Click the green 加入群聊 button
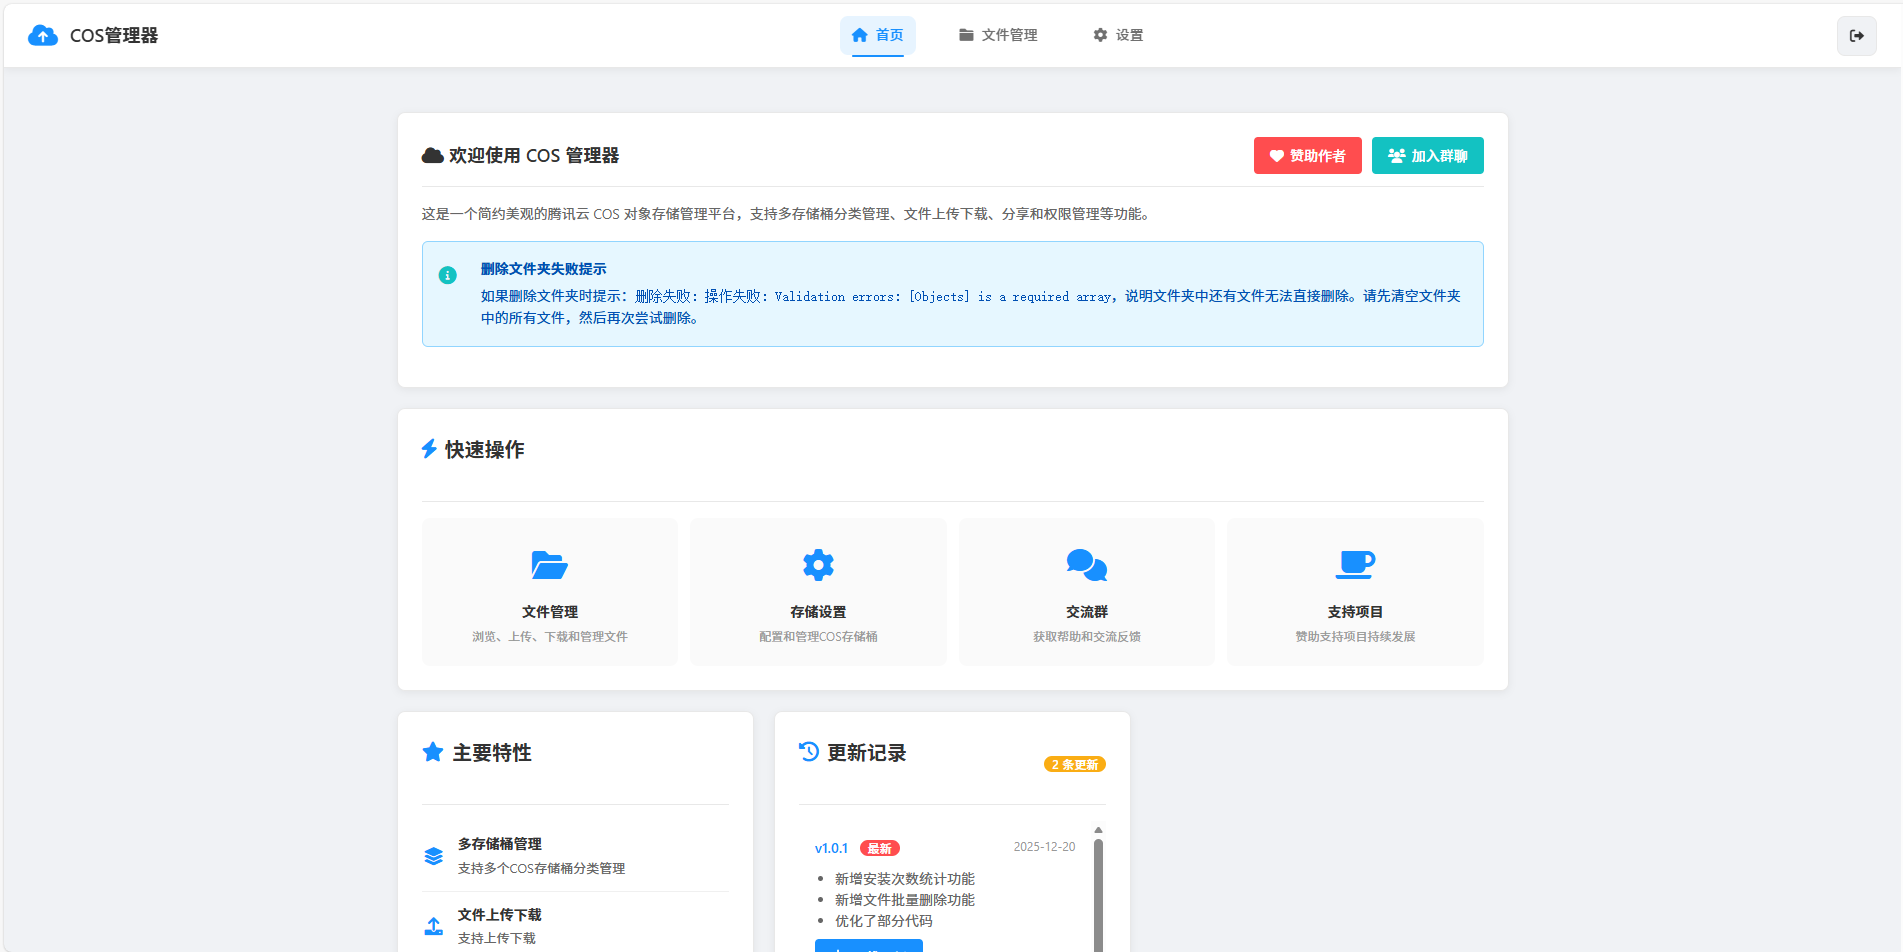Image resolution: width=1903 pixels, height=952 pixels. click(x=1427, y=155)
